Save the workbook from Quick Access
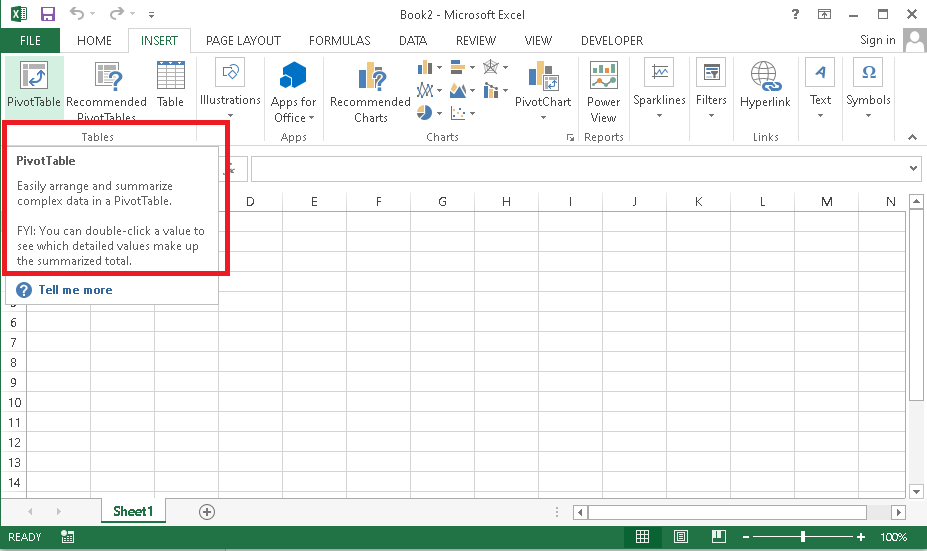 (x=47, y=14)
